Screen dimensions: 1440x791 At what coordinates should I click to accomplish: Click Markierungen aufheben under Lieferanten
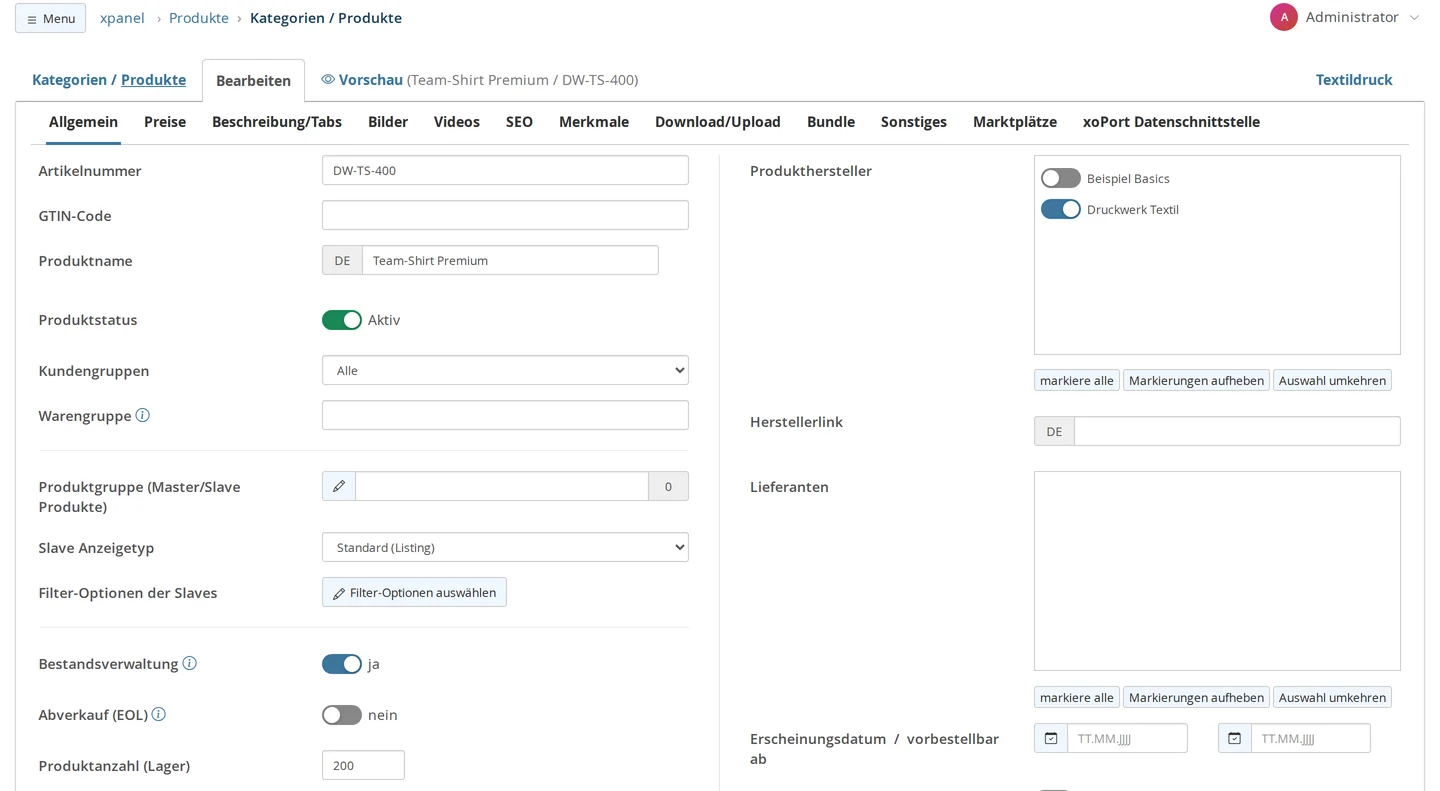click(1196, 697)
